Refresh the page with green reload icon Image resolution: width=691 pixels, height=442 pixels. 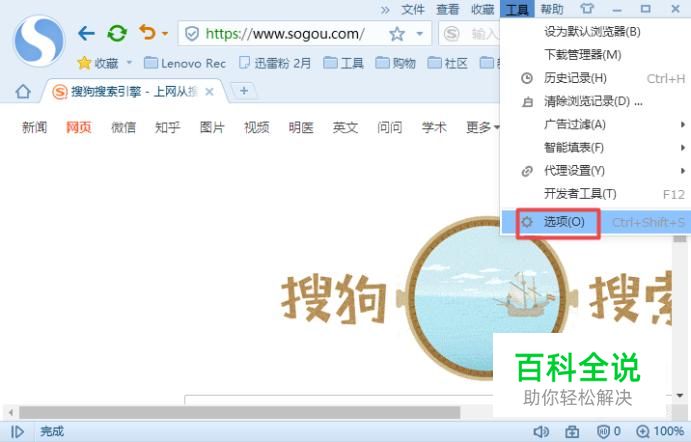click(x=117, y=33)
